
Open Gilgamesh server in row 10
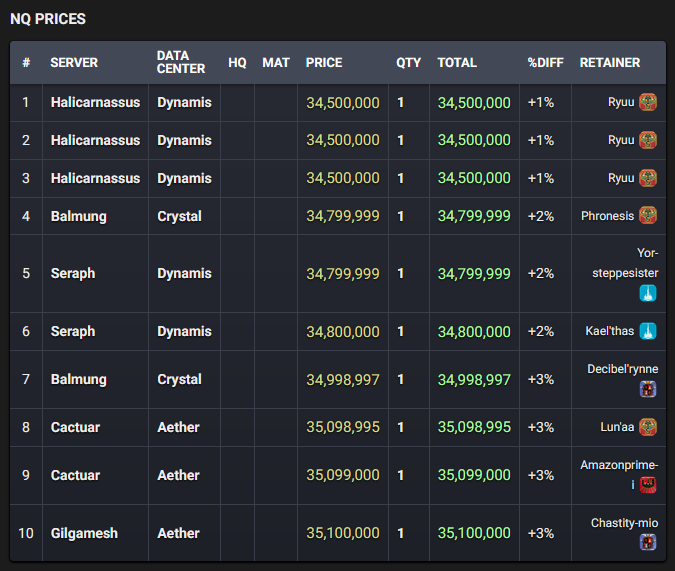[x=84, y=533]
